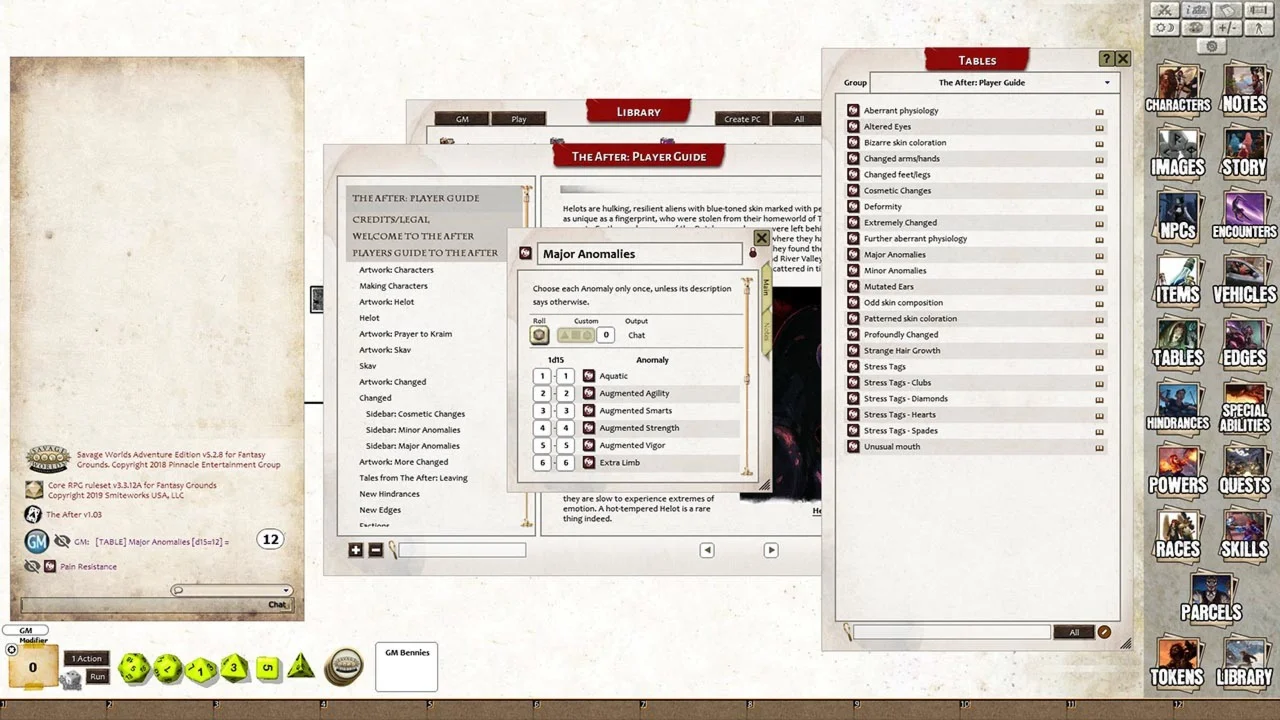This screenshot has height=720, width=1280.
Task: Toggle the share indicator for Unusual mouth
Action: (1099, 447)
